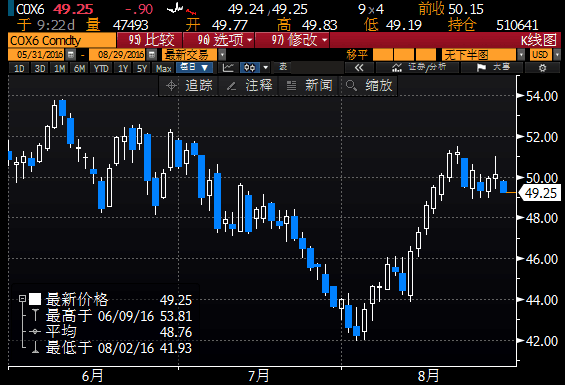This screenshot has height=385, width=565.
Task: Open the end date calendar picker
Action: coord(152,55)
